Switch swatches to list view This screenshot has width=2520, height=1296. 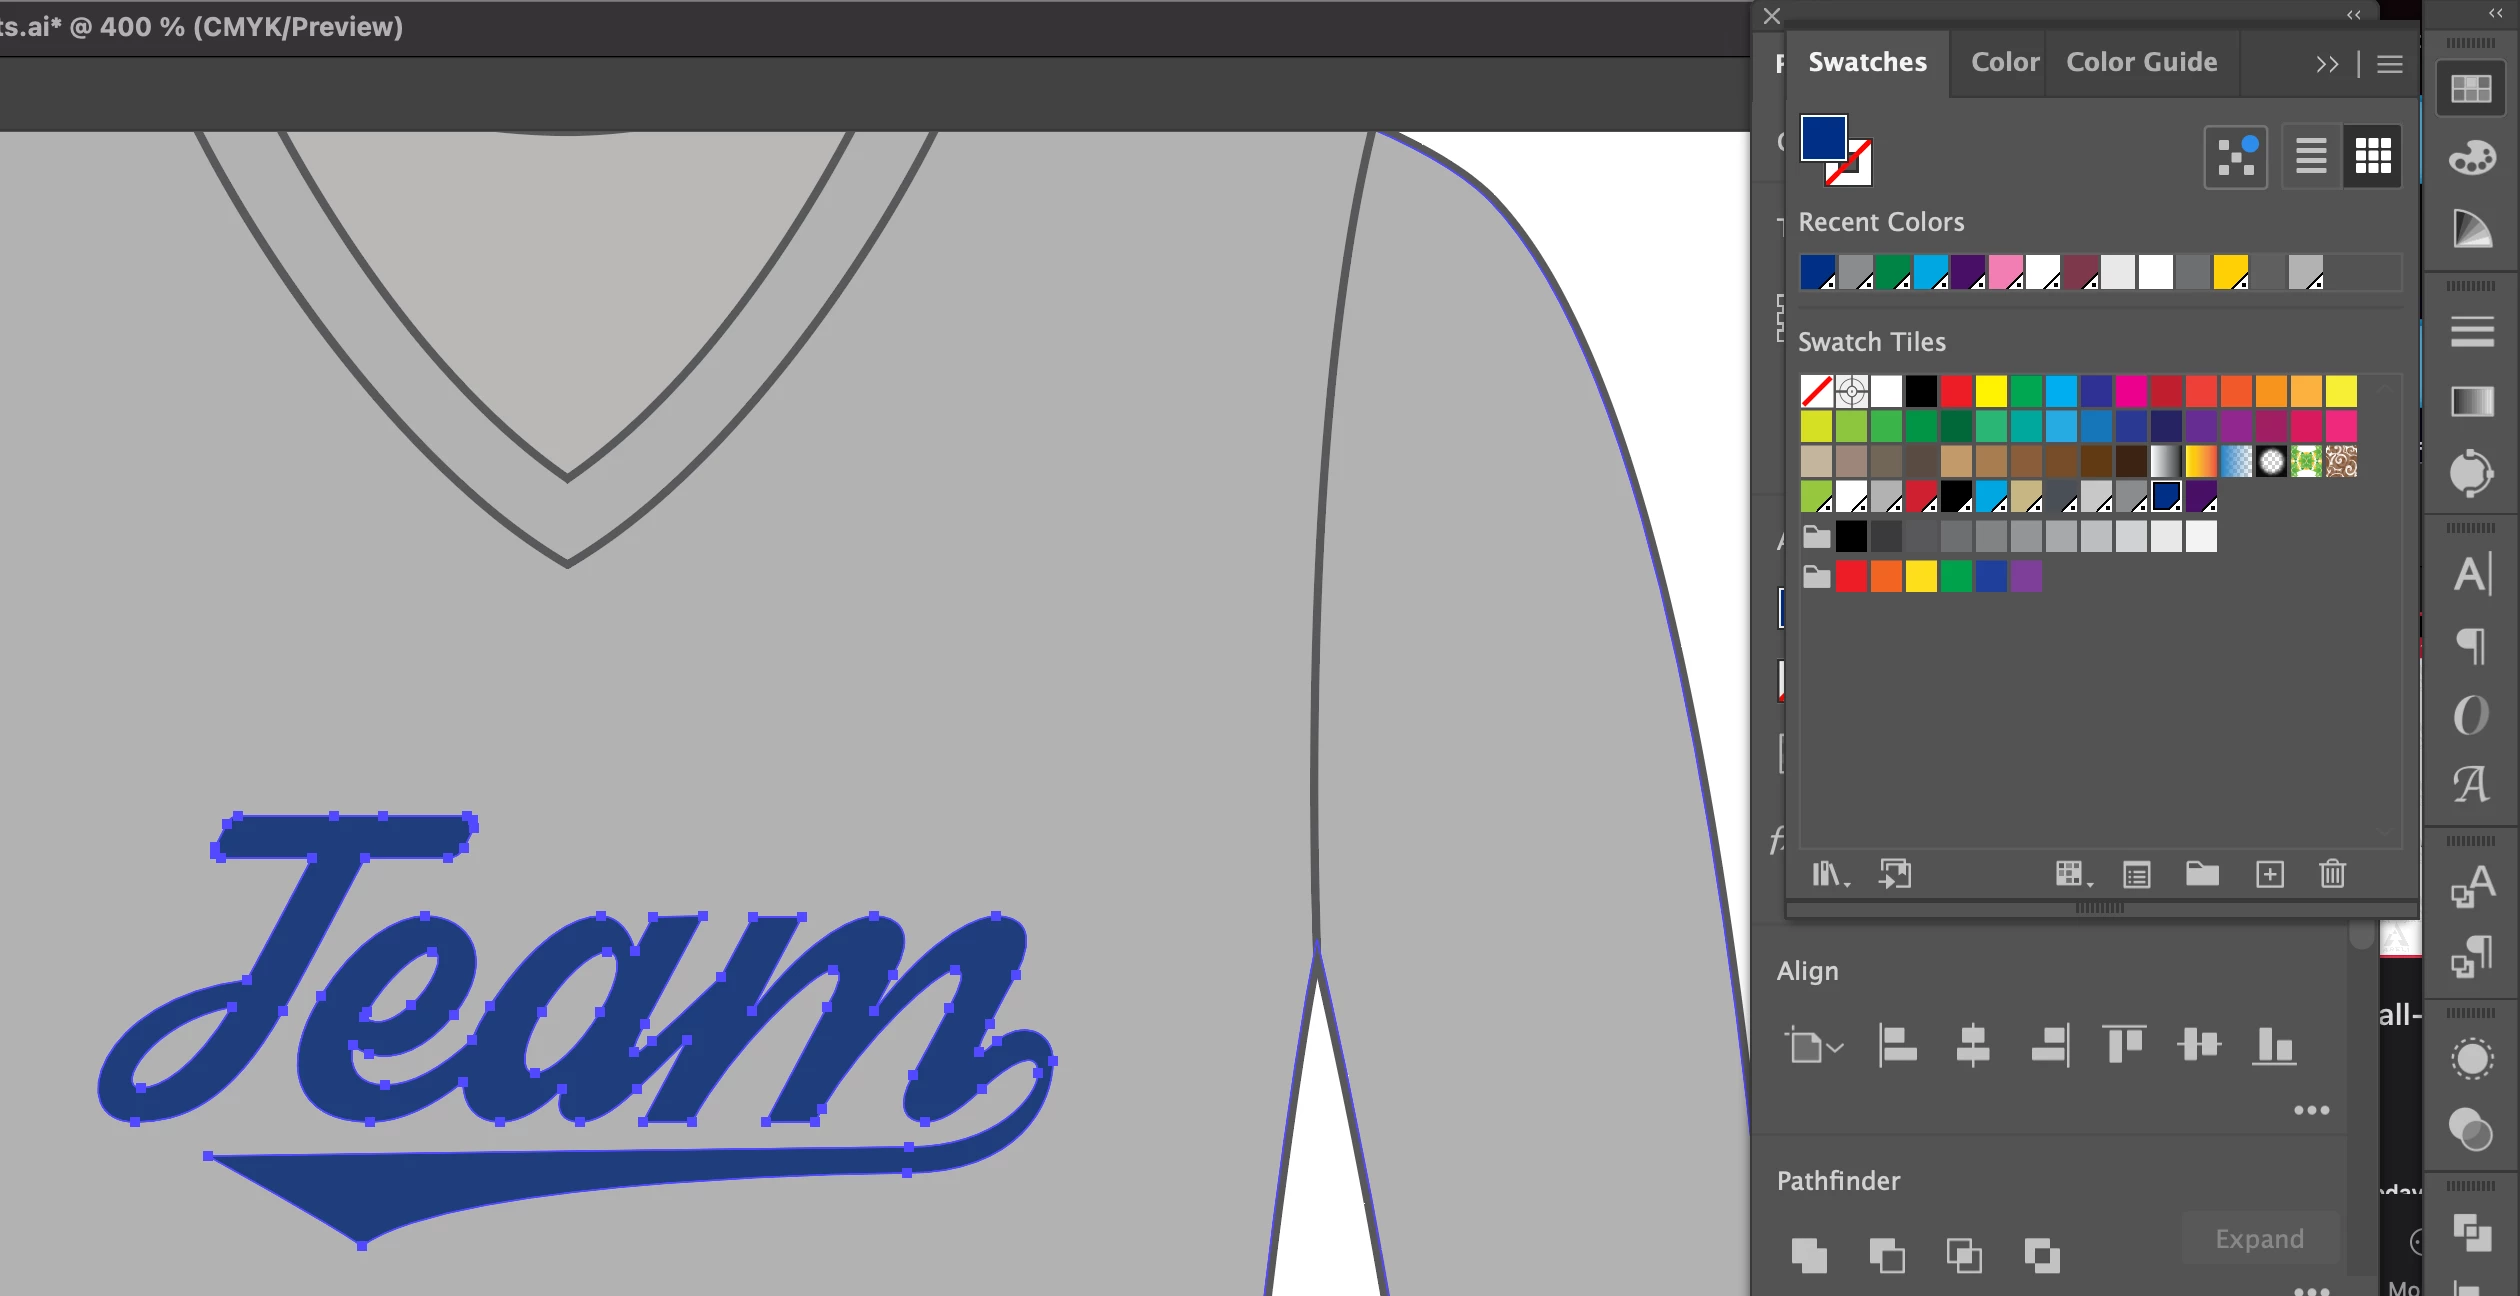click(2311, 156)
